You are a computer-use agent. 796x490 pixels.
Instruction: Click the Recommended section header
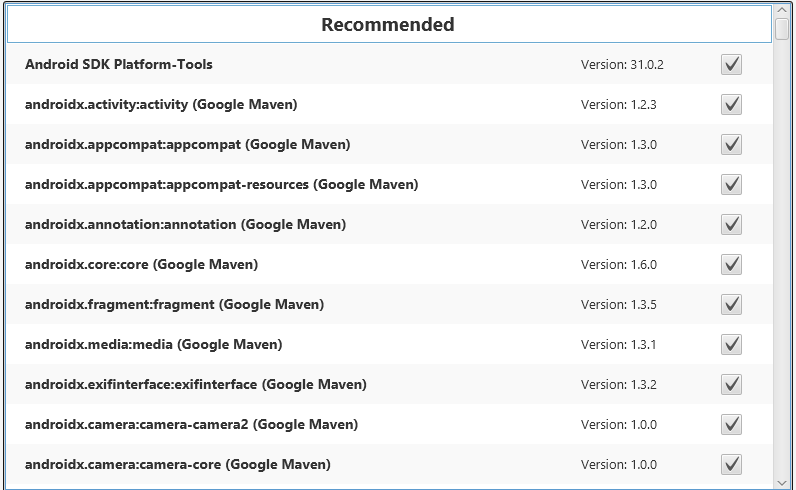coord(388,25)
